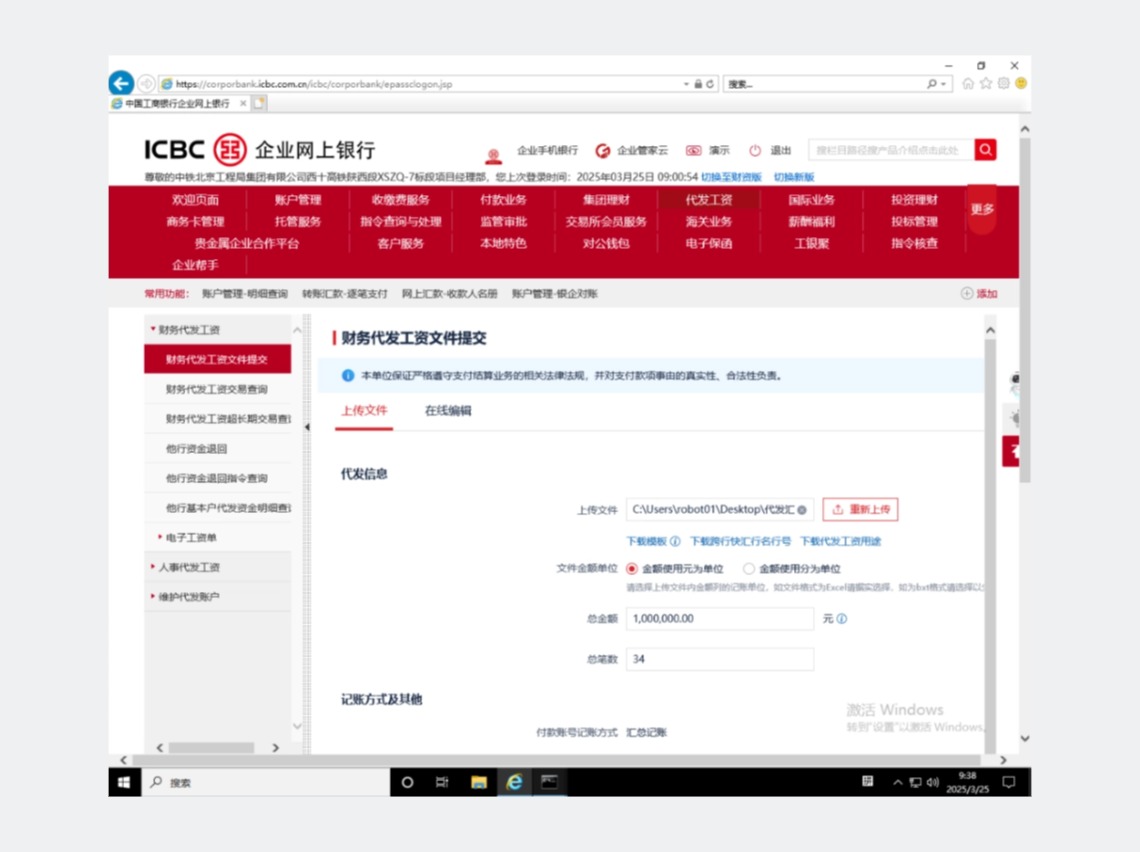Open the notification center icon
The width and height of the screenshot is (1140, 852).
[x=1009, y=782]
